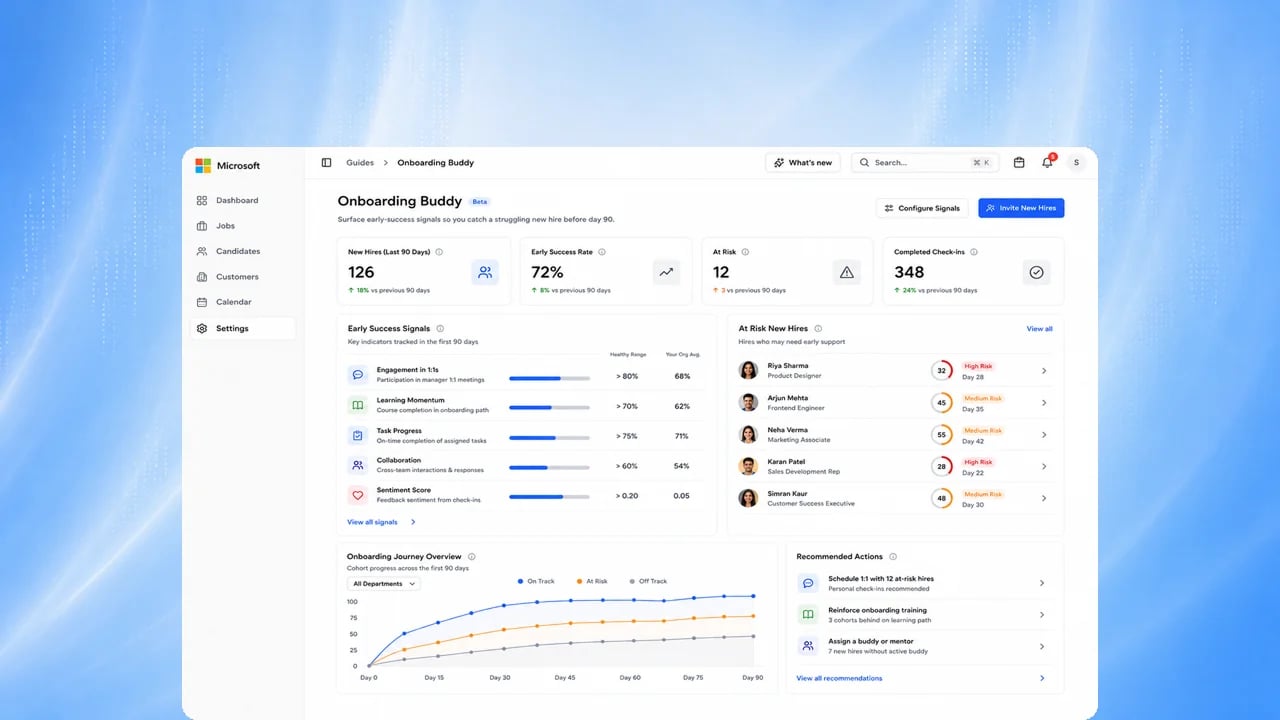Click the trend arrow icon on Early Success Rate card
The image size is (1280, 720).
coord(666,272)
